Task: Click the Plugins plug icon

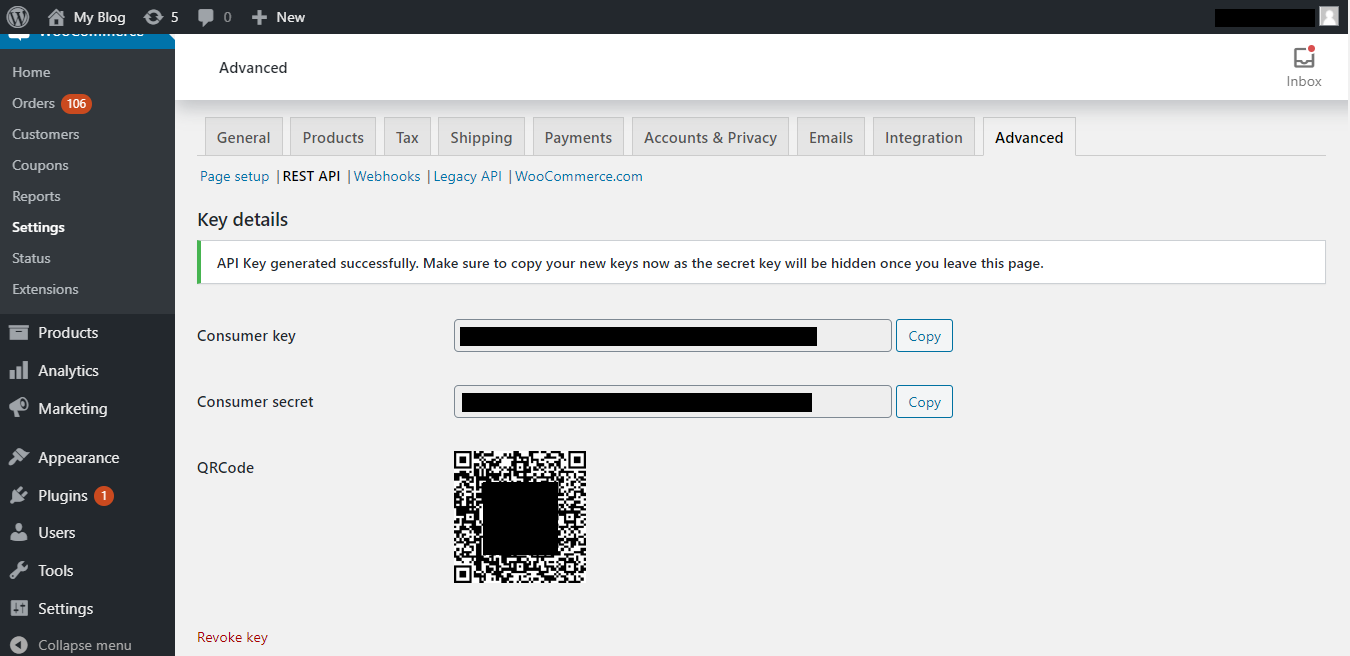Action: [19, 496]
